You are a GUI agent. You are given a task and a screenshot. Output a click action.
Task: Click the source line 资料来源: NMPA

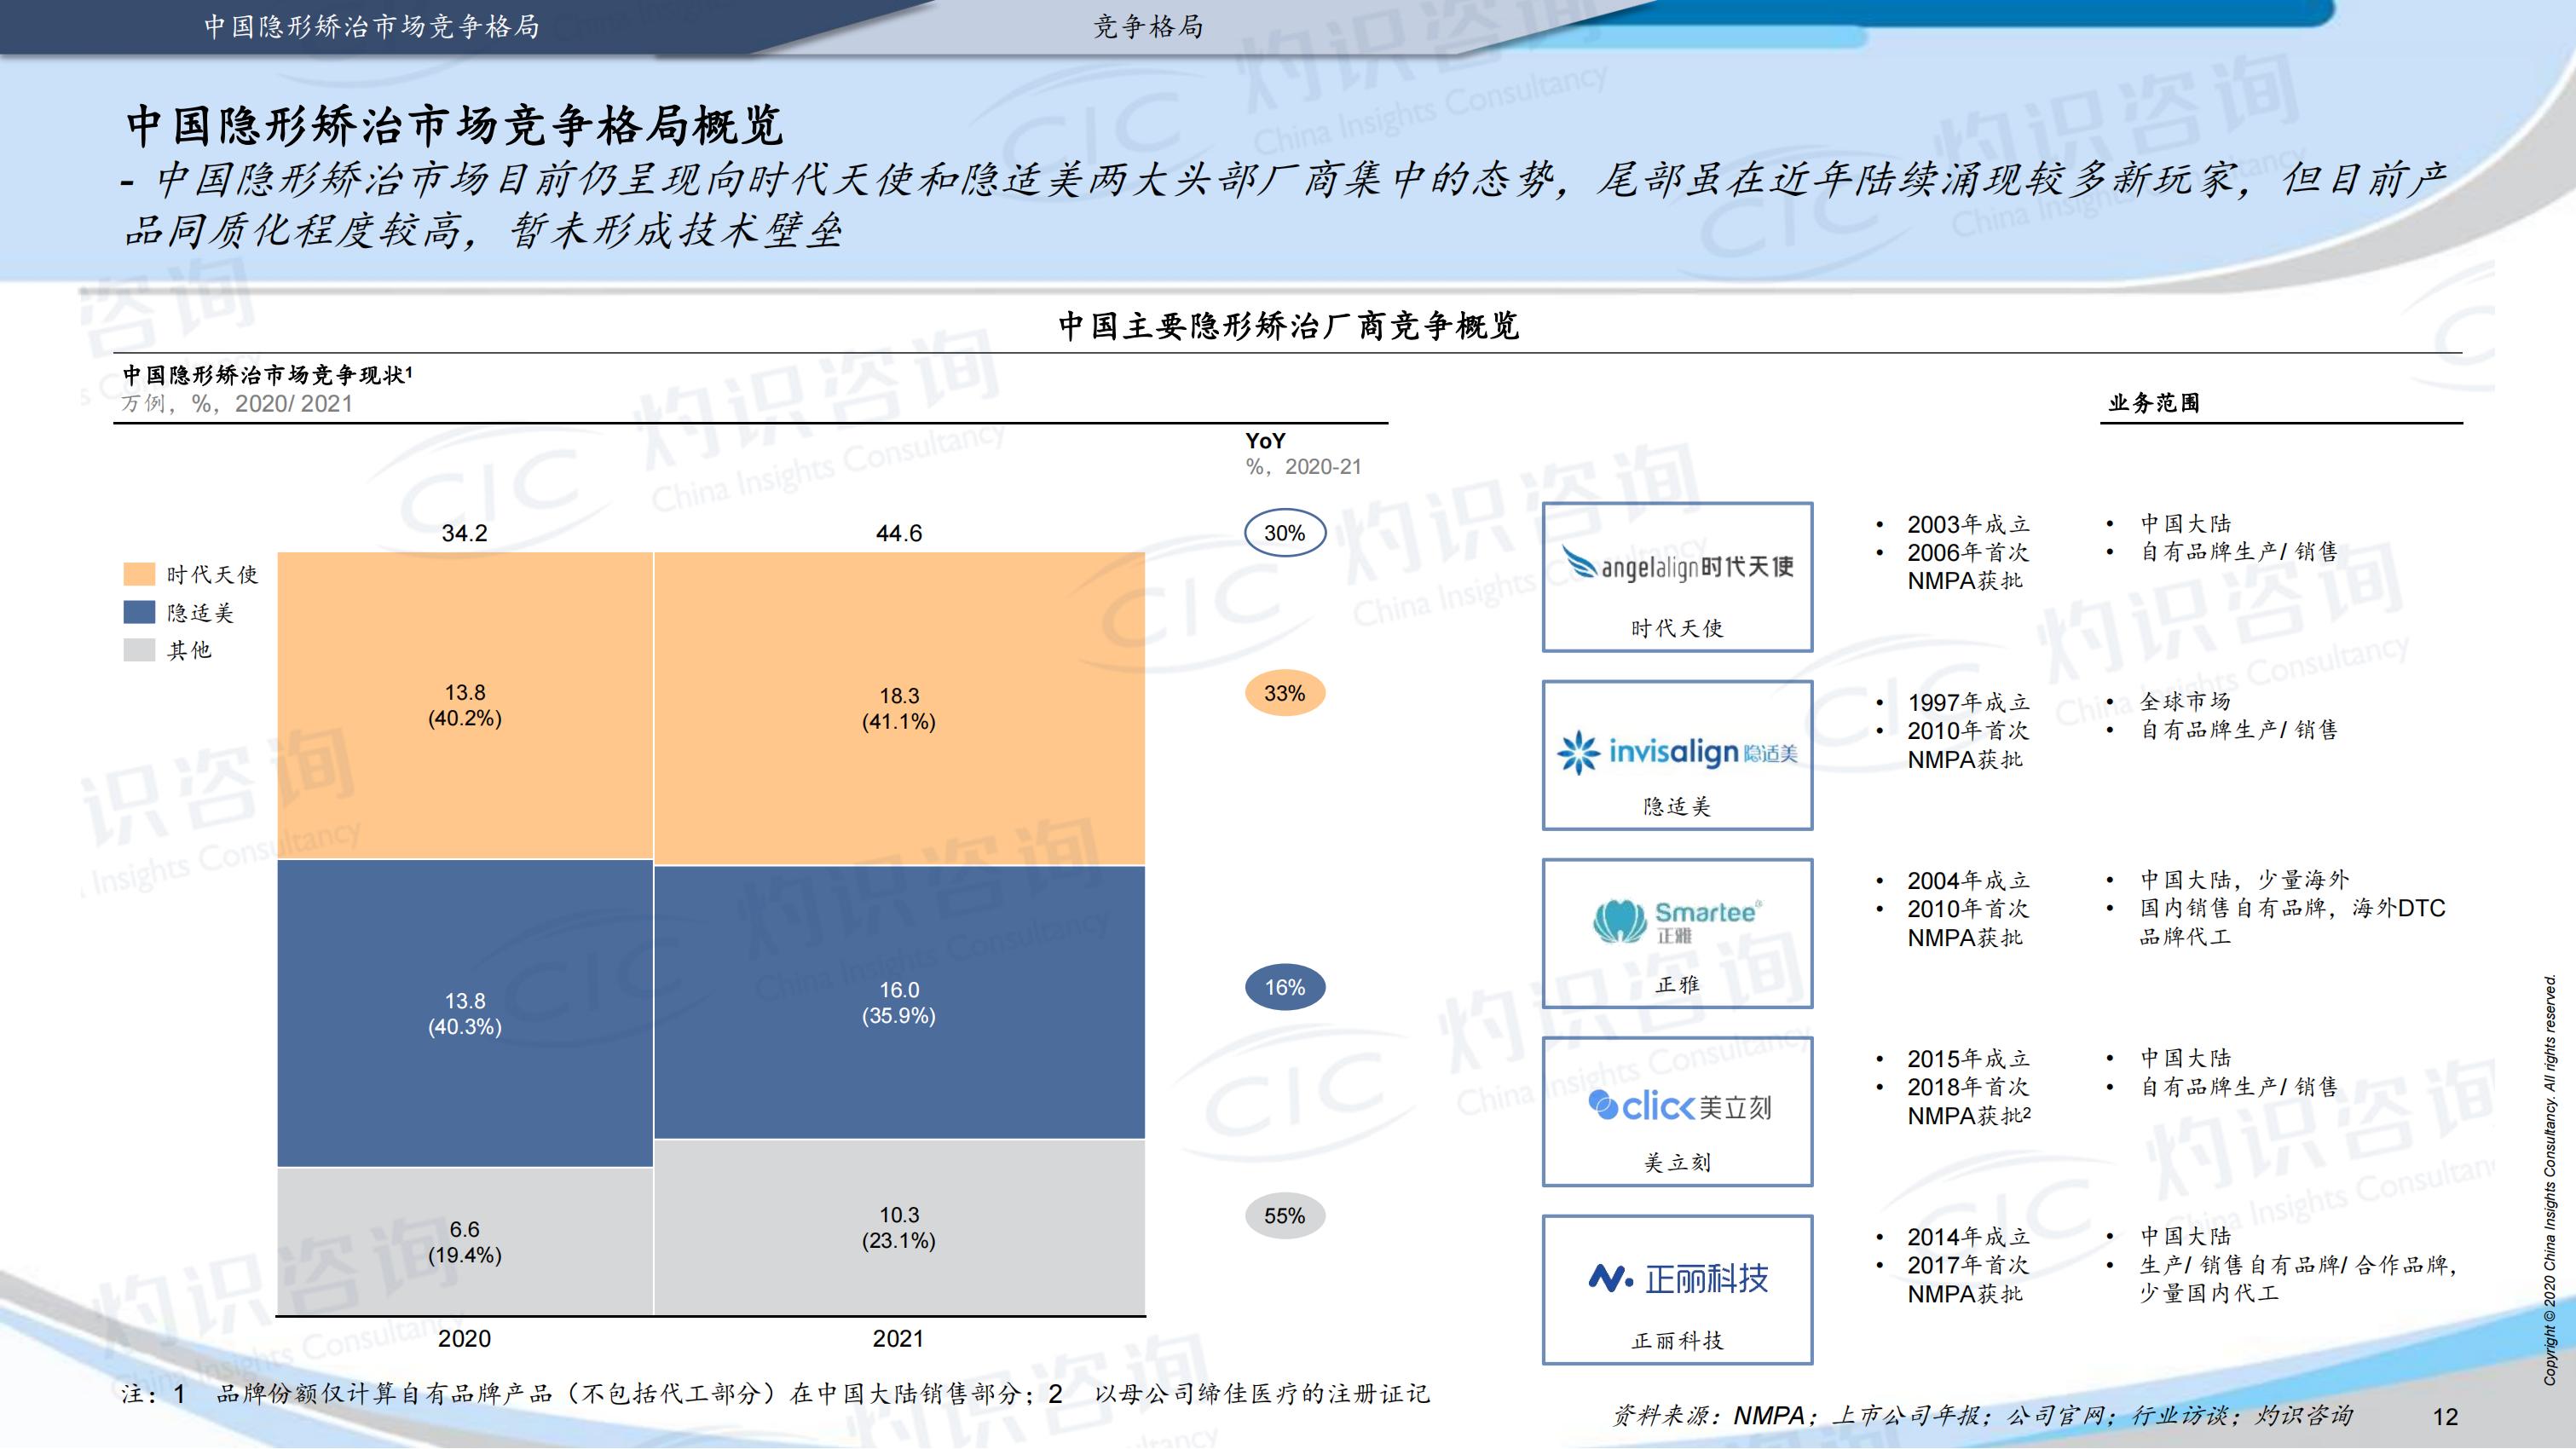(1982, 1415)
